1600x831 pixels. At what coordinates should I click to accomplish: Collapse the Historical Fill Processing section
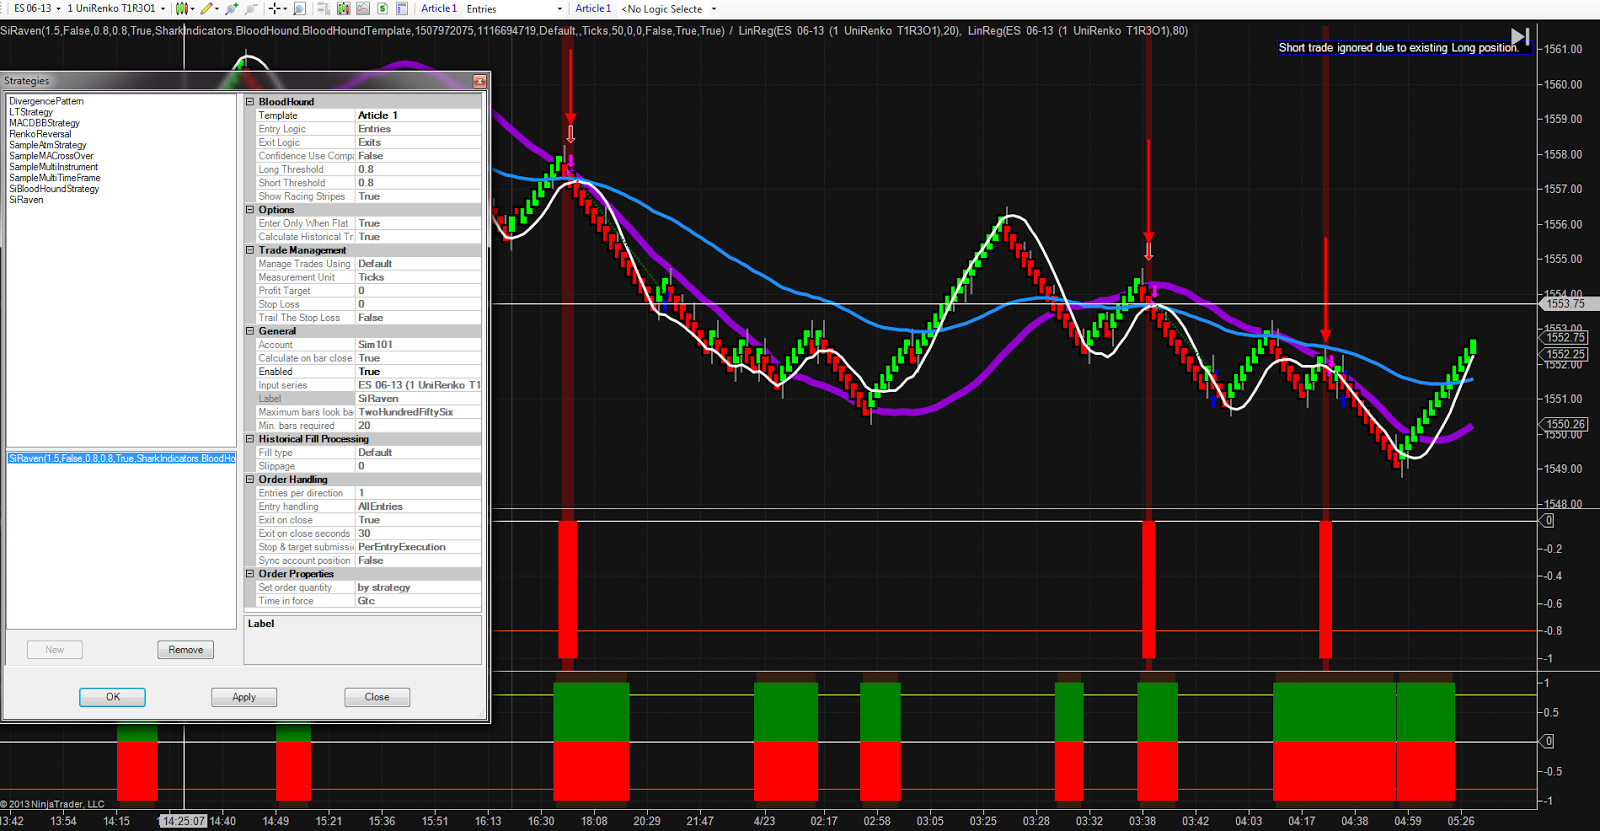tap(250, 439)
